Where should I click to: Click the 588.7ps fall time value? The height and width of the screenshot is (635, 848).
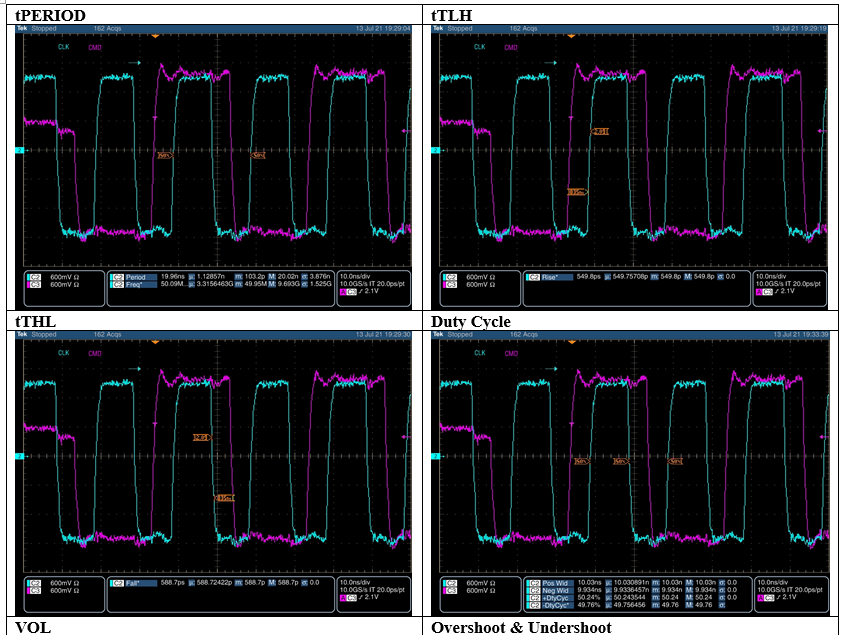pos(173,583)
